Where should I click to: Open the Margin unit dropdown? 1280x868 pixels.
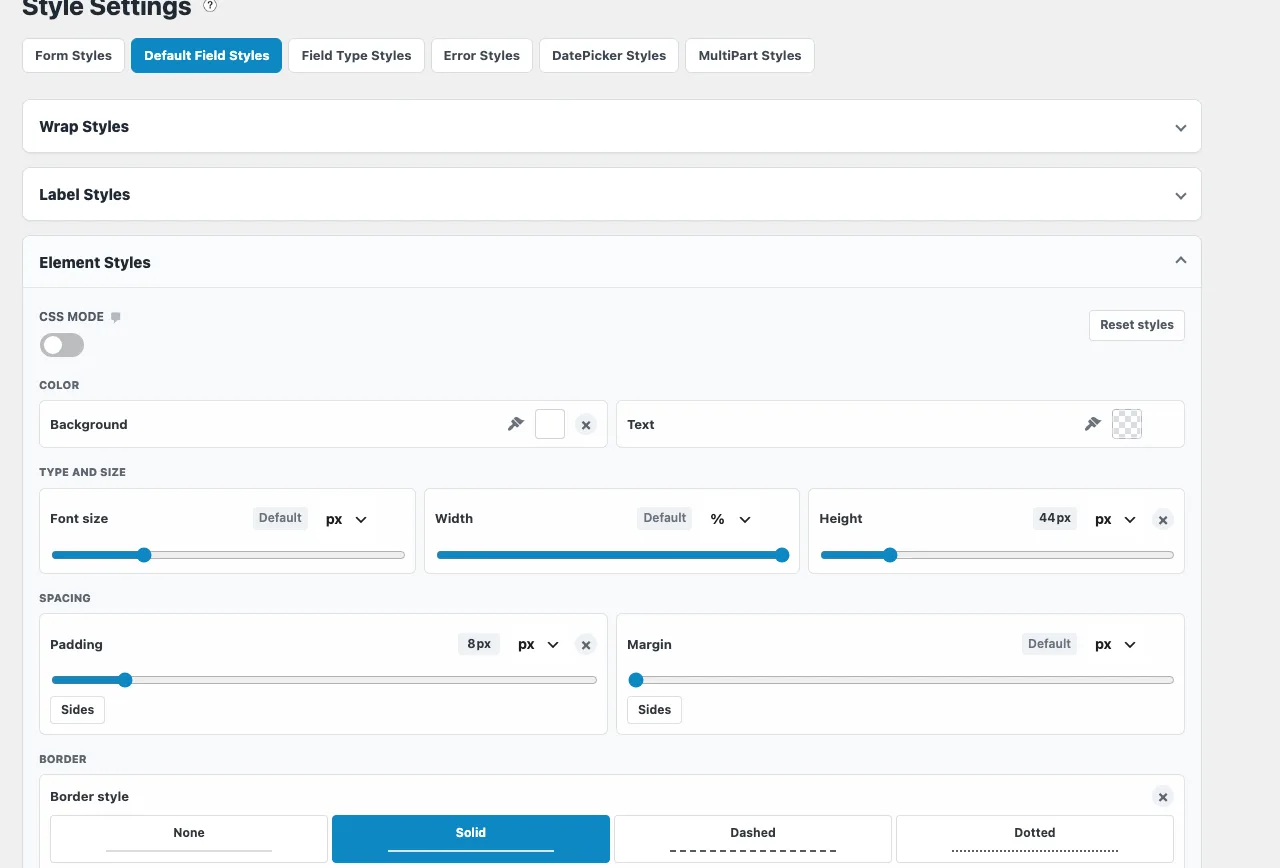1116,645
